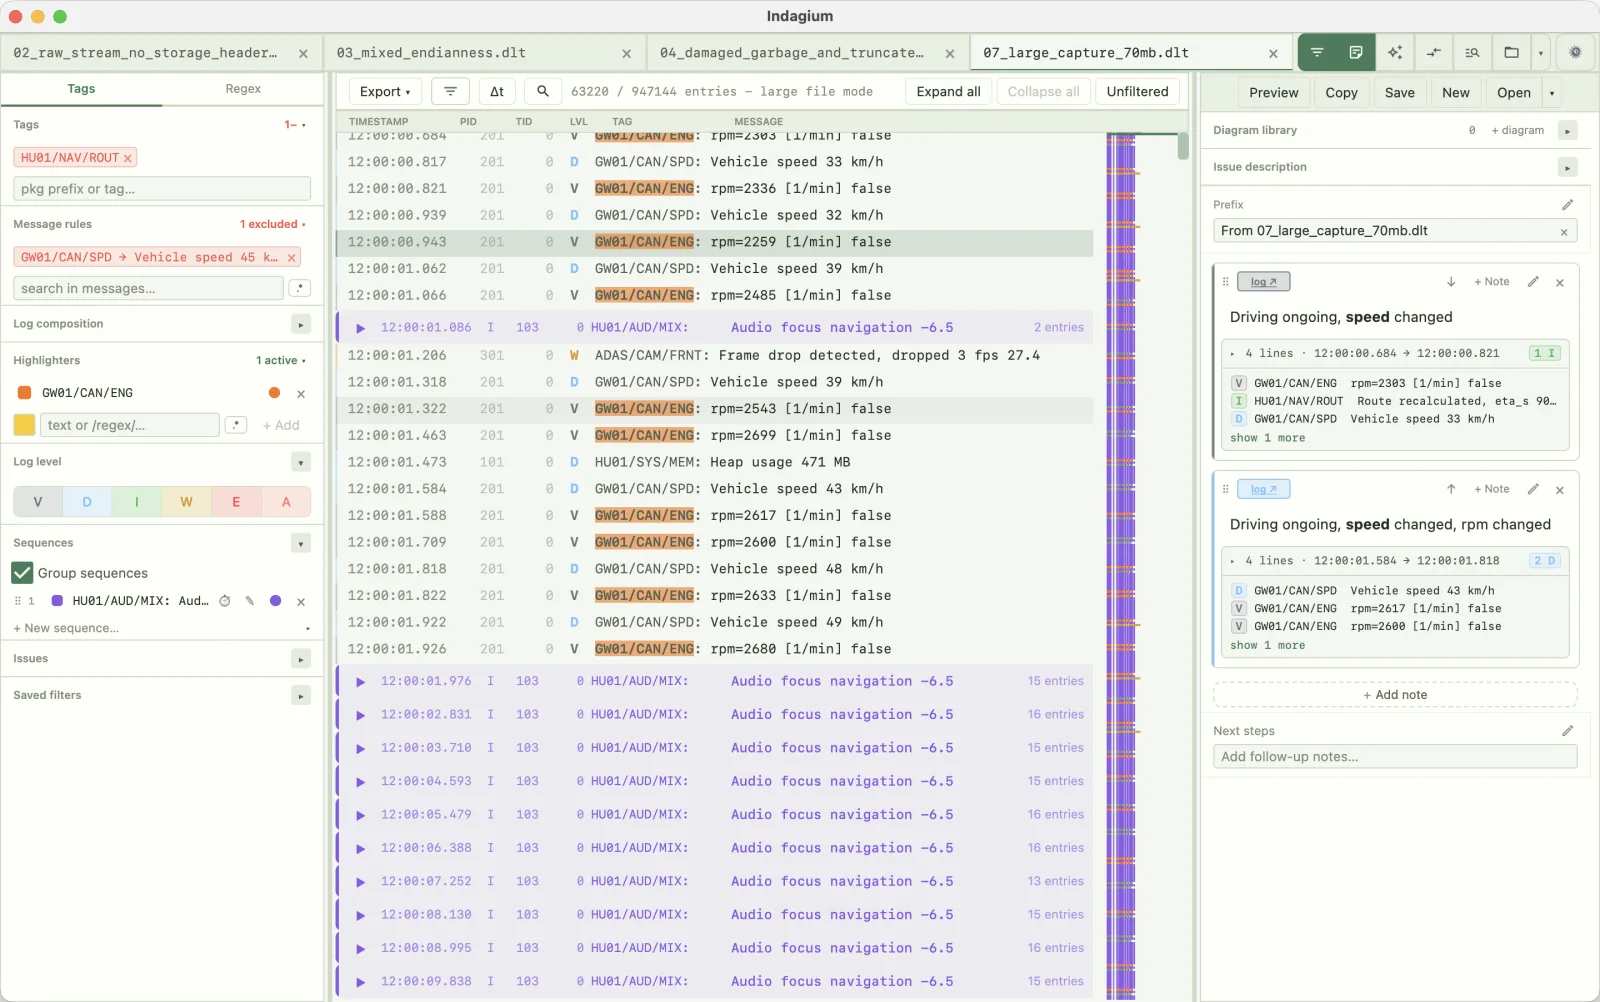Remove the GW01/CAN/SPD message rule
The width and height of the screenshot is (1600, 1002).
pyautogui.click(x=292, y=258)
